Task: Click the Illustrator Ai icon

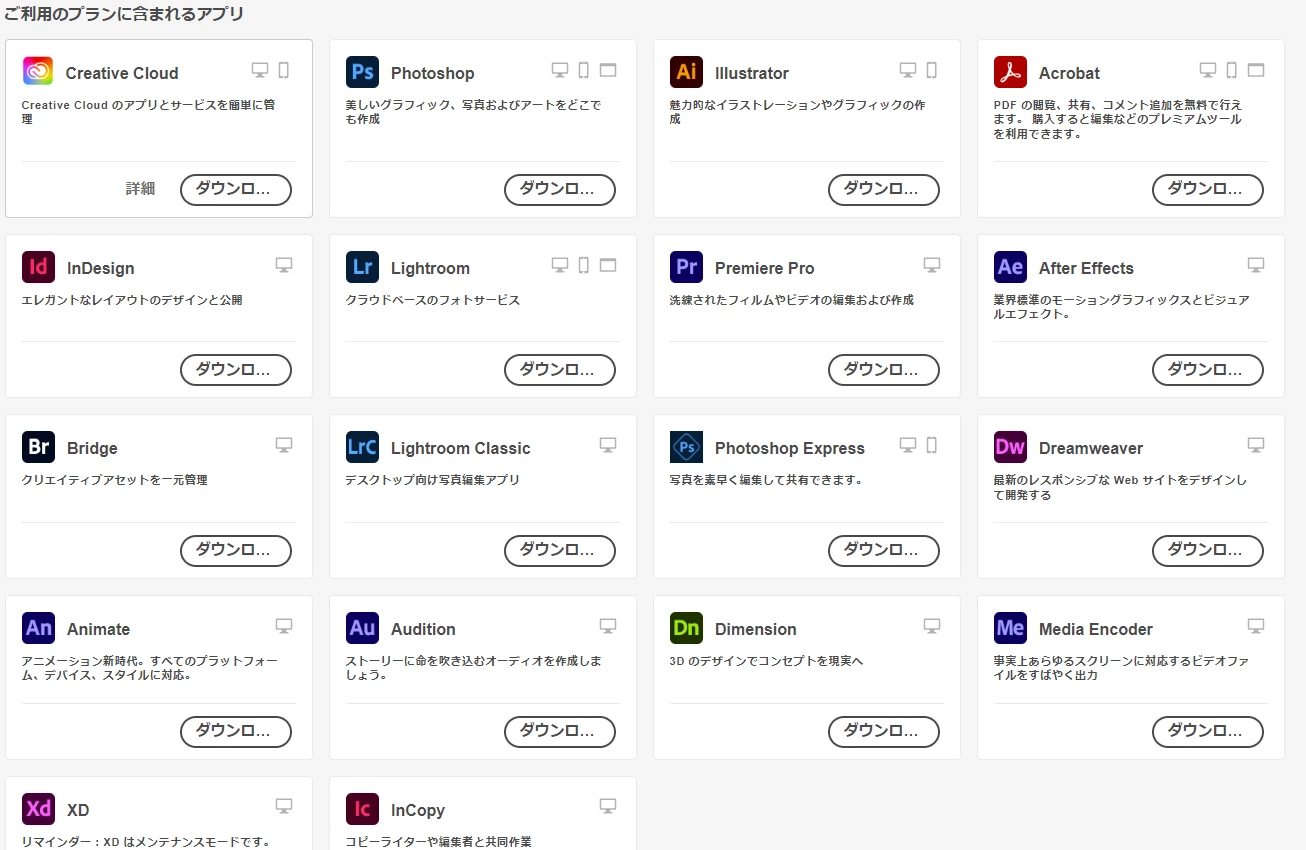Action: (x=686, y=72)
